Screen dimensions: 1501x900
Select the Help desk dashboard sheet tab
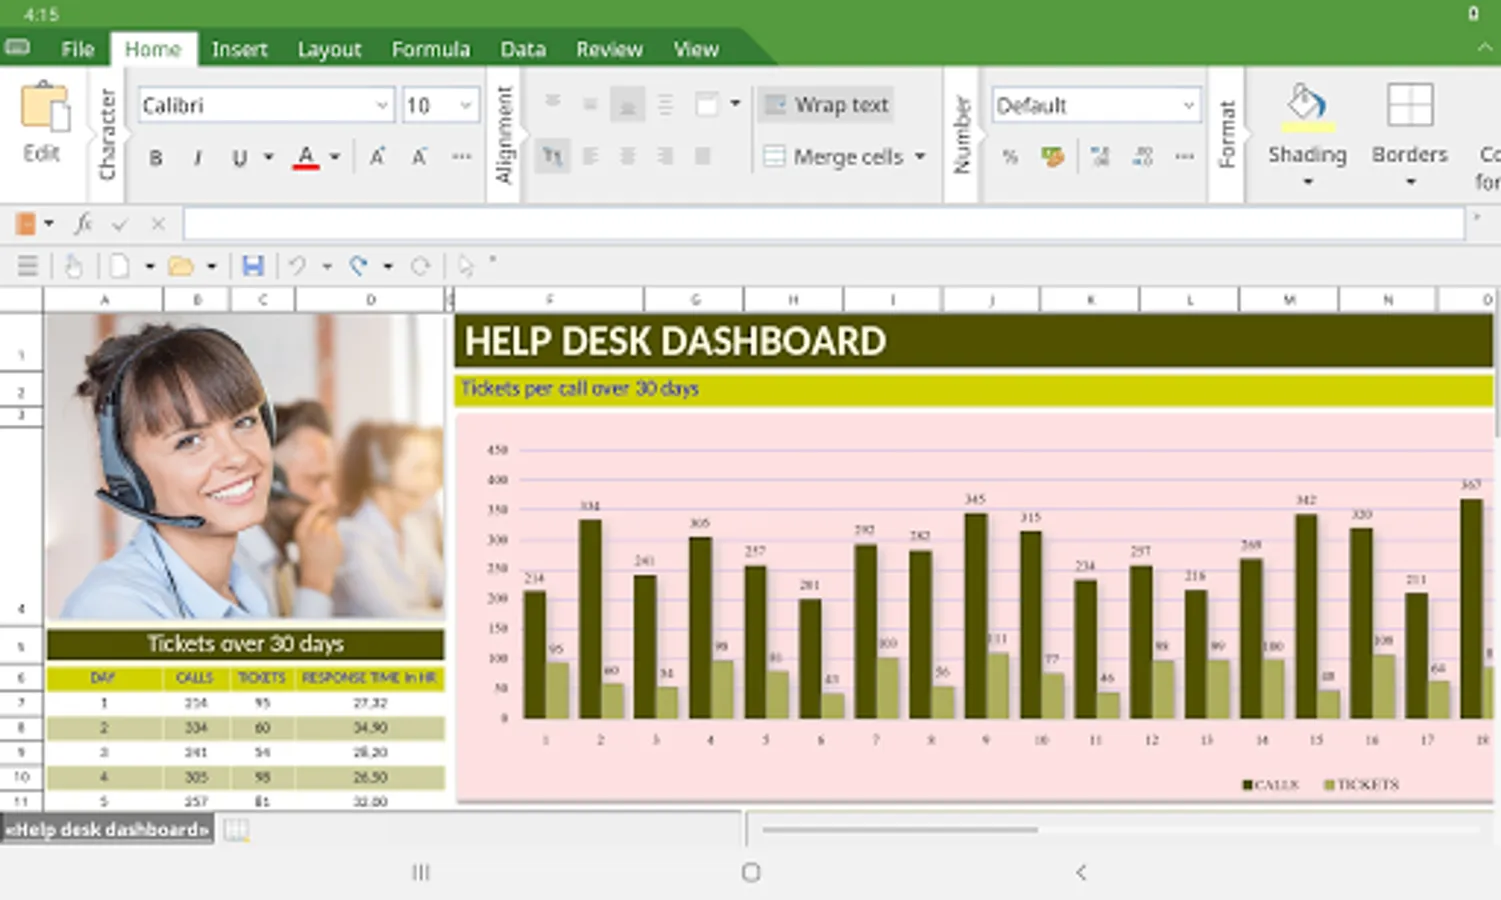click(x=107, y=829)
